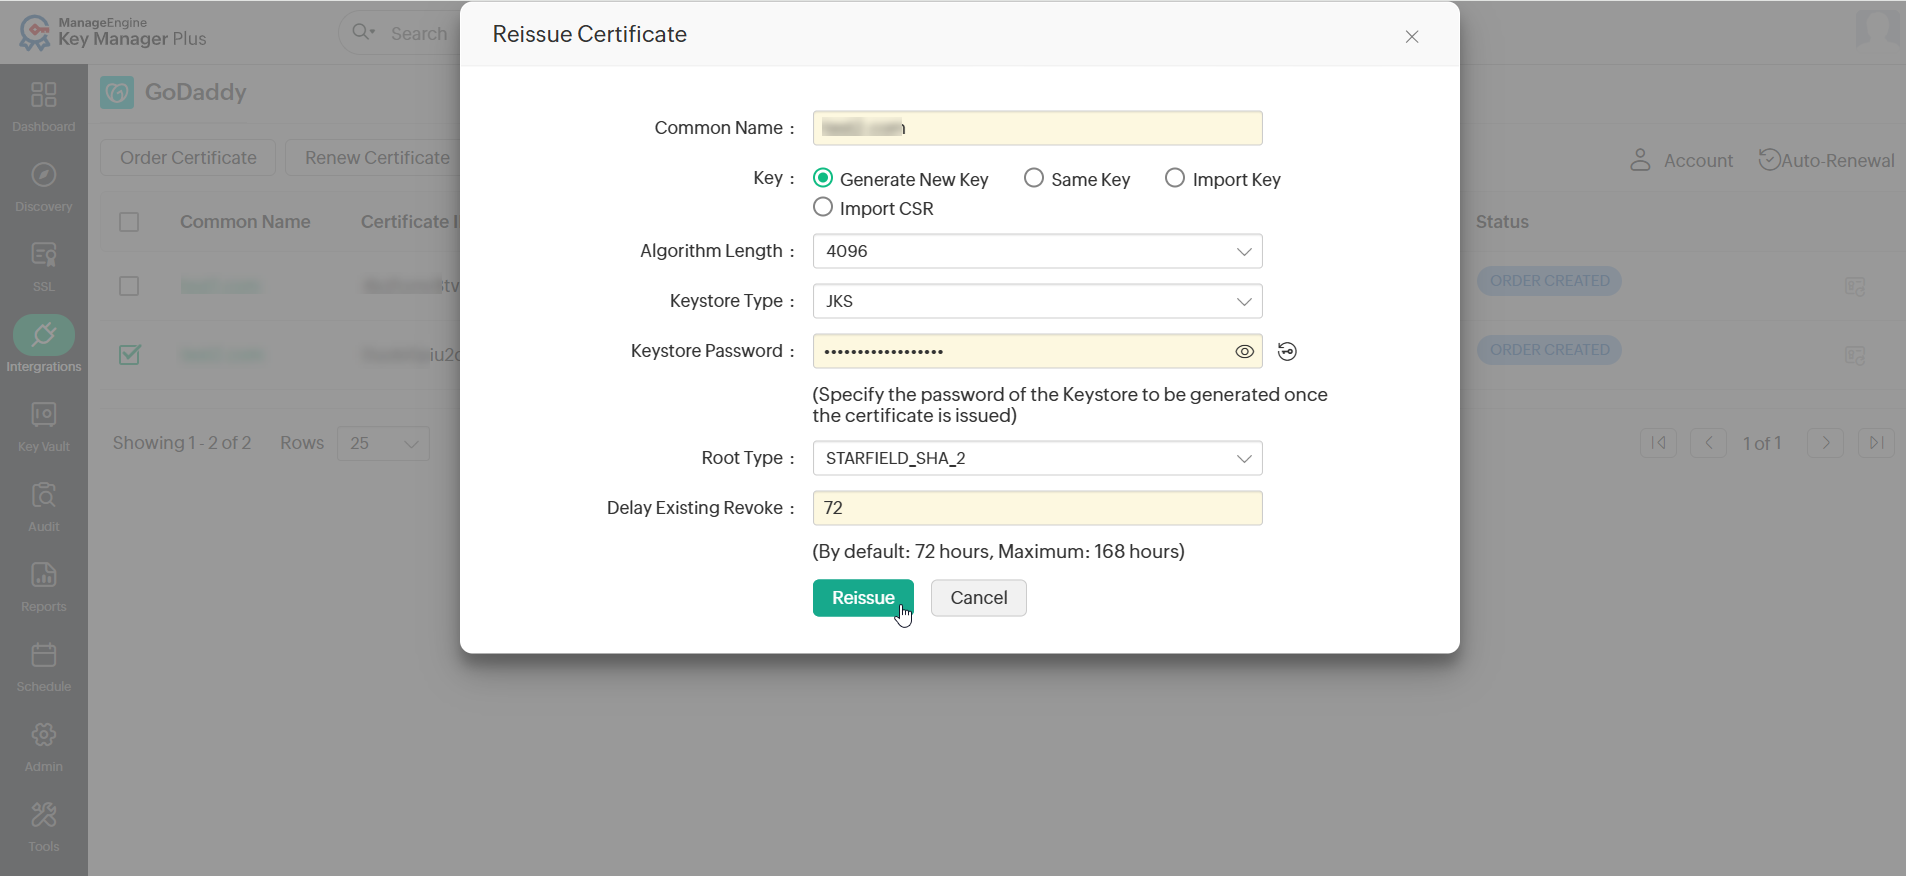Viewport: 1906px width, 876px height.
Task: Click the second row's action icon
Action: [1855, 356]
